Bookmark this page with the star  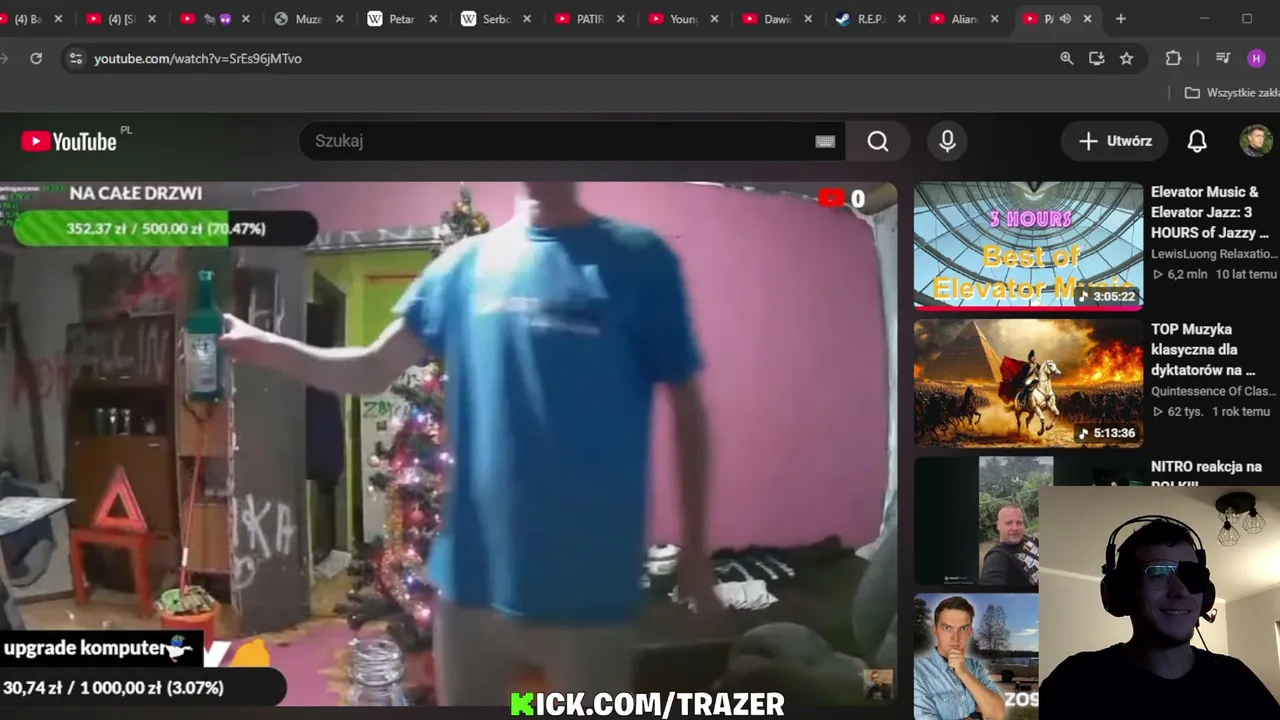pyautogui.click(x=1127, y=59)
